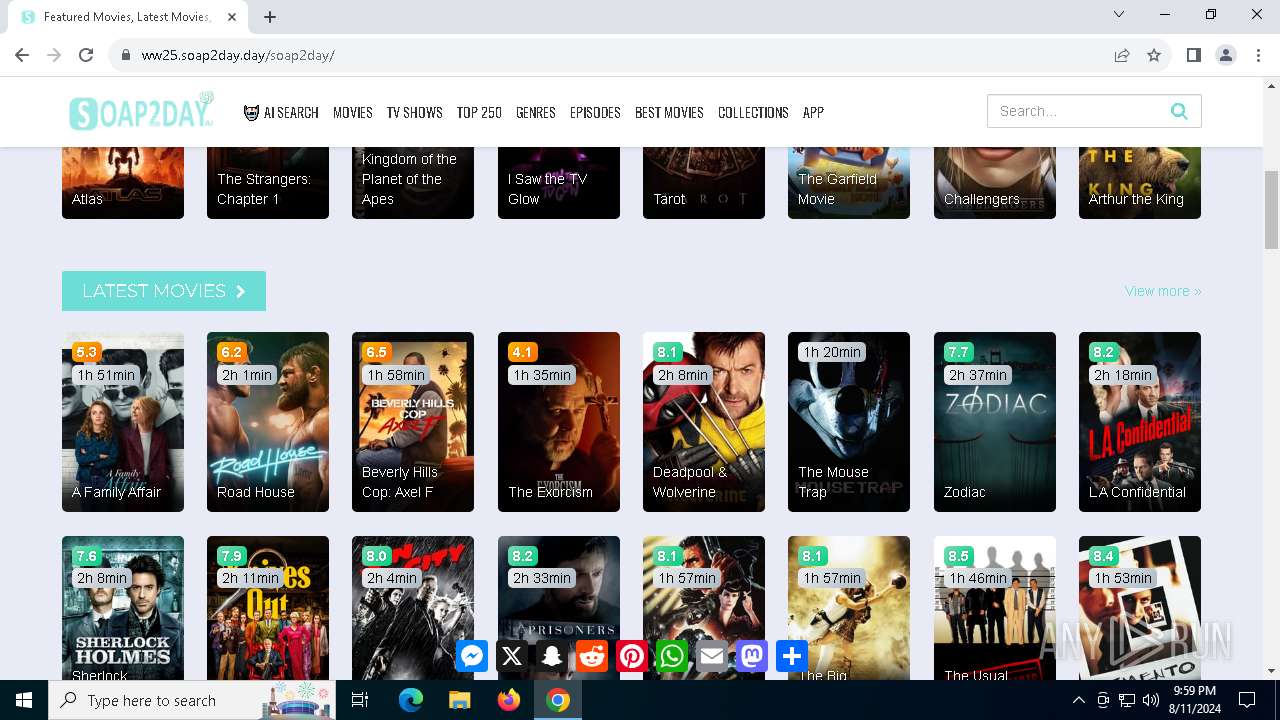Image resolution: width=1280 pixels, height=720 pixels.
Task: Open Challengers featured movie card
Action: pyautogui.click(x=995, y=183)
